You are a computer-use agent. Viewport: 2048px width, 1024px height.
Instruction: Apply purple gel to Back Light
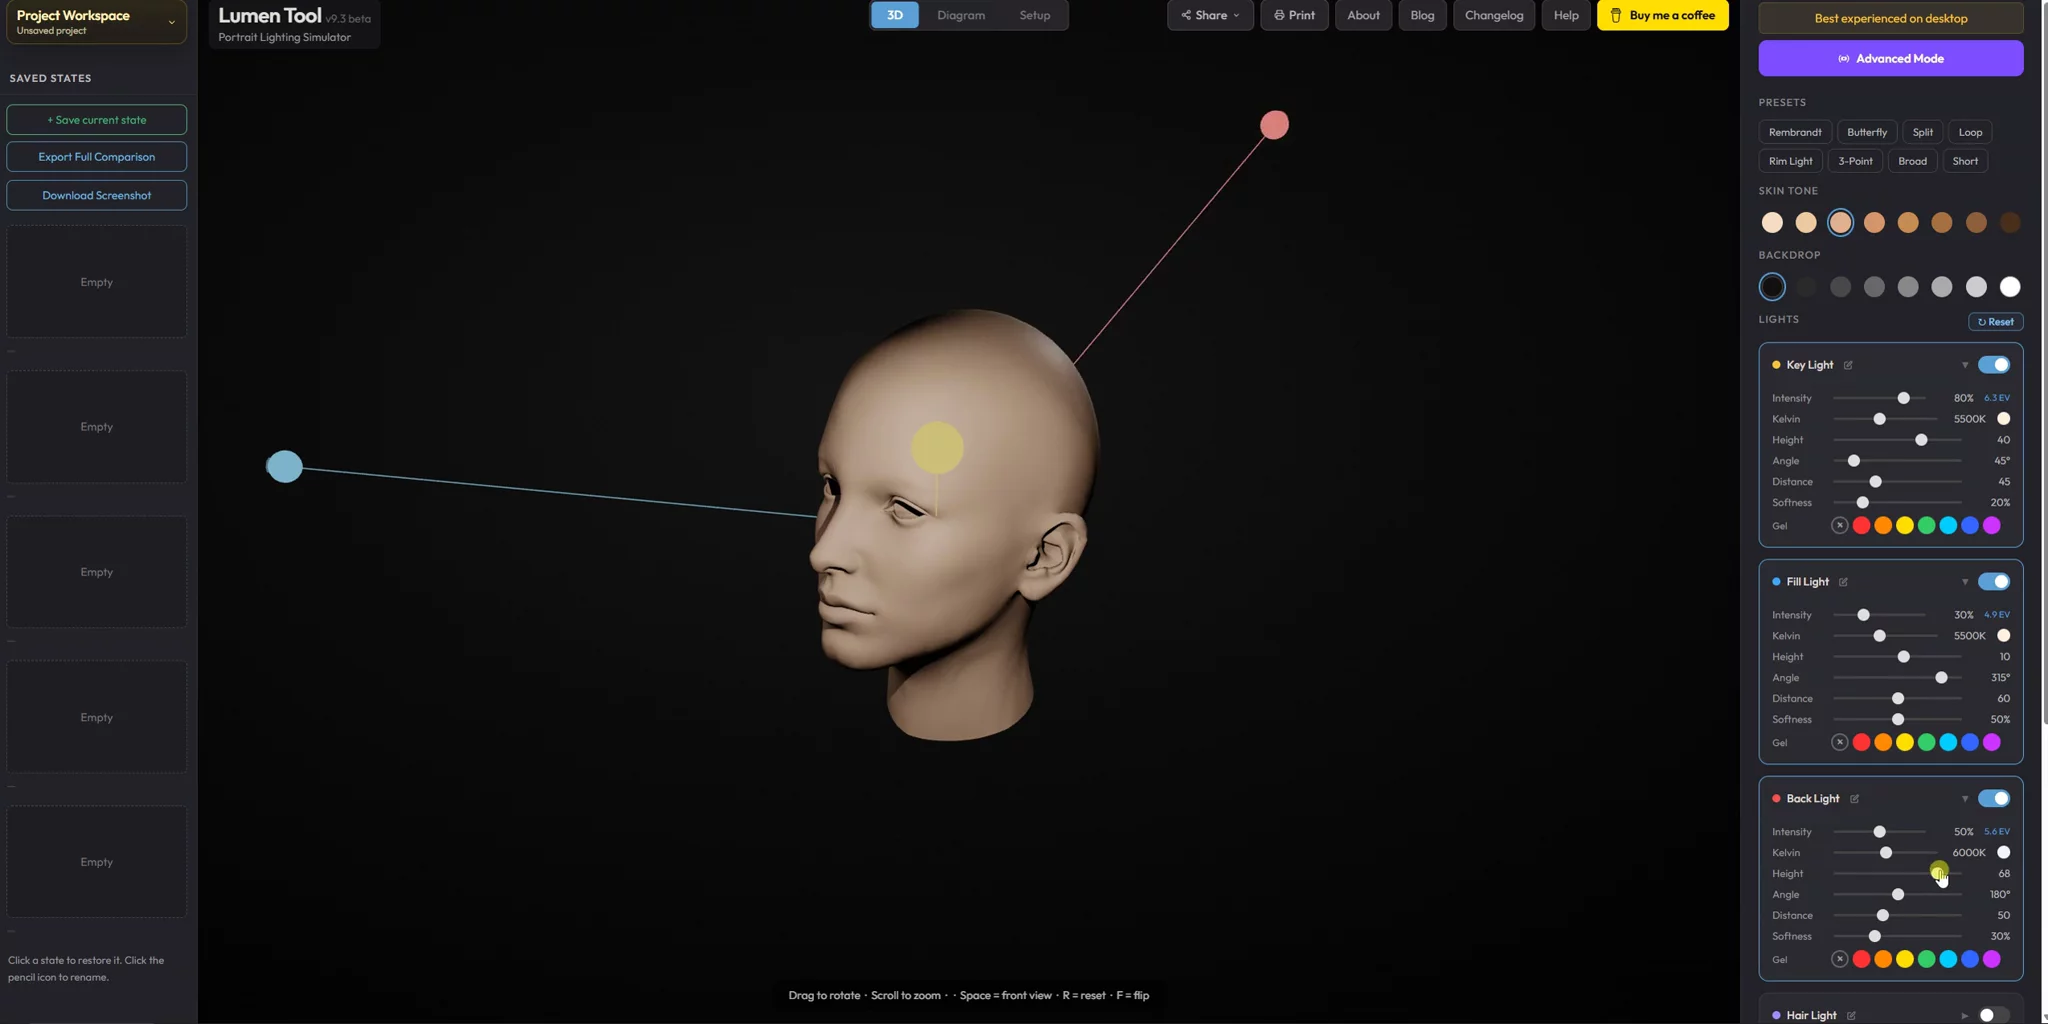[1992, 959]
